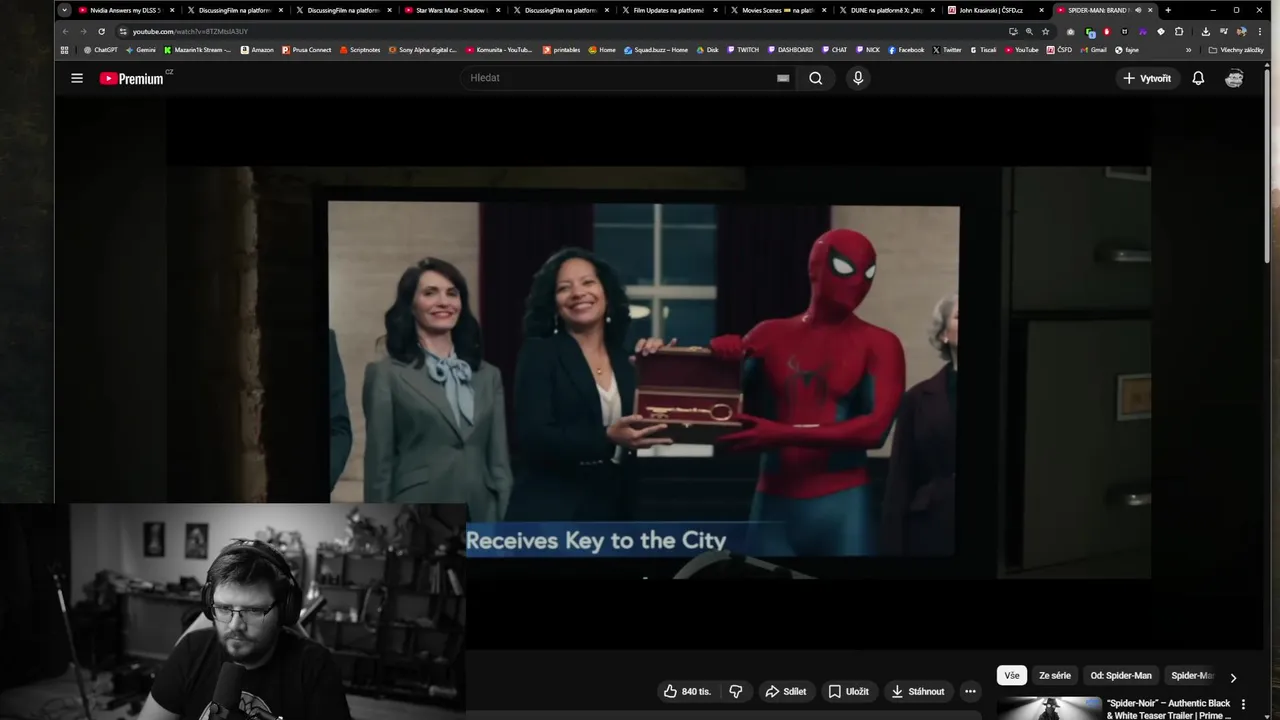Open the Chrome profile avatar
The image size is (1280, 720).
pos(1241,31)
